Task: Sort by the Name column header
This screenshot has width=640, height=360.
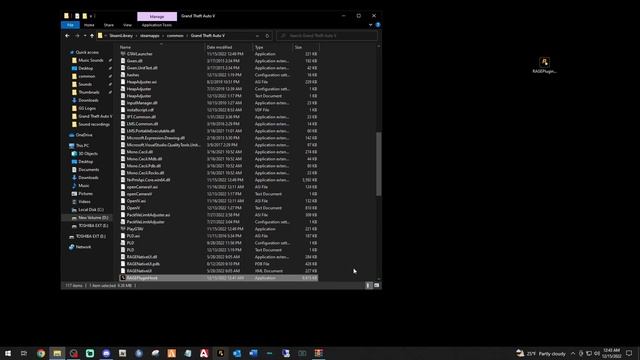Action: pyautogui.click(x=161, y=47)
